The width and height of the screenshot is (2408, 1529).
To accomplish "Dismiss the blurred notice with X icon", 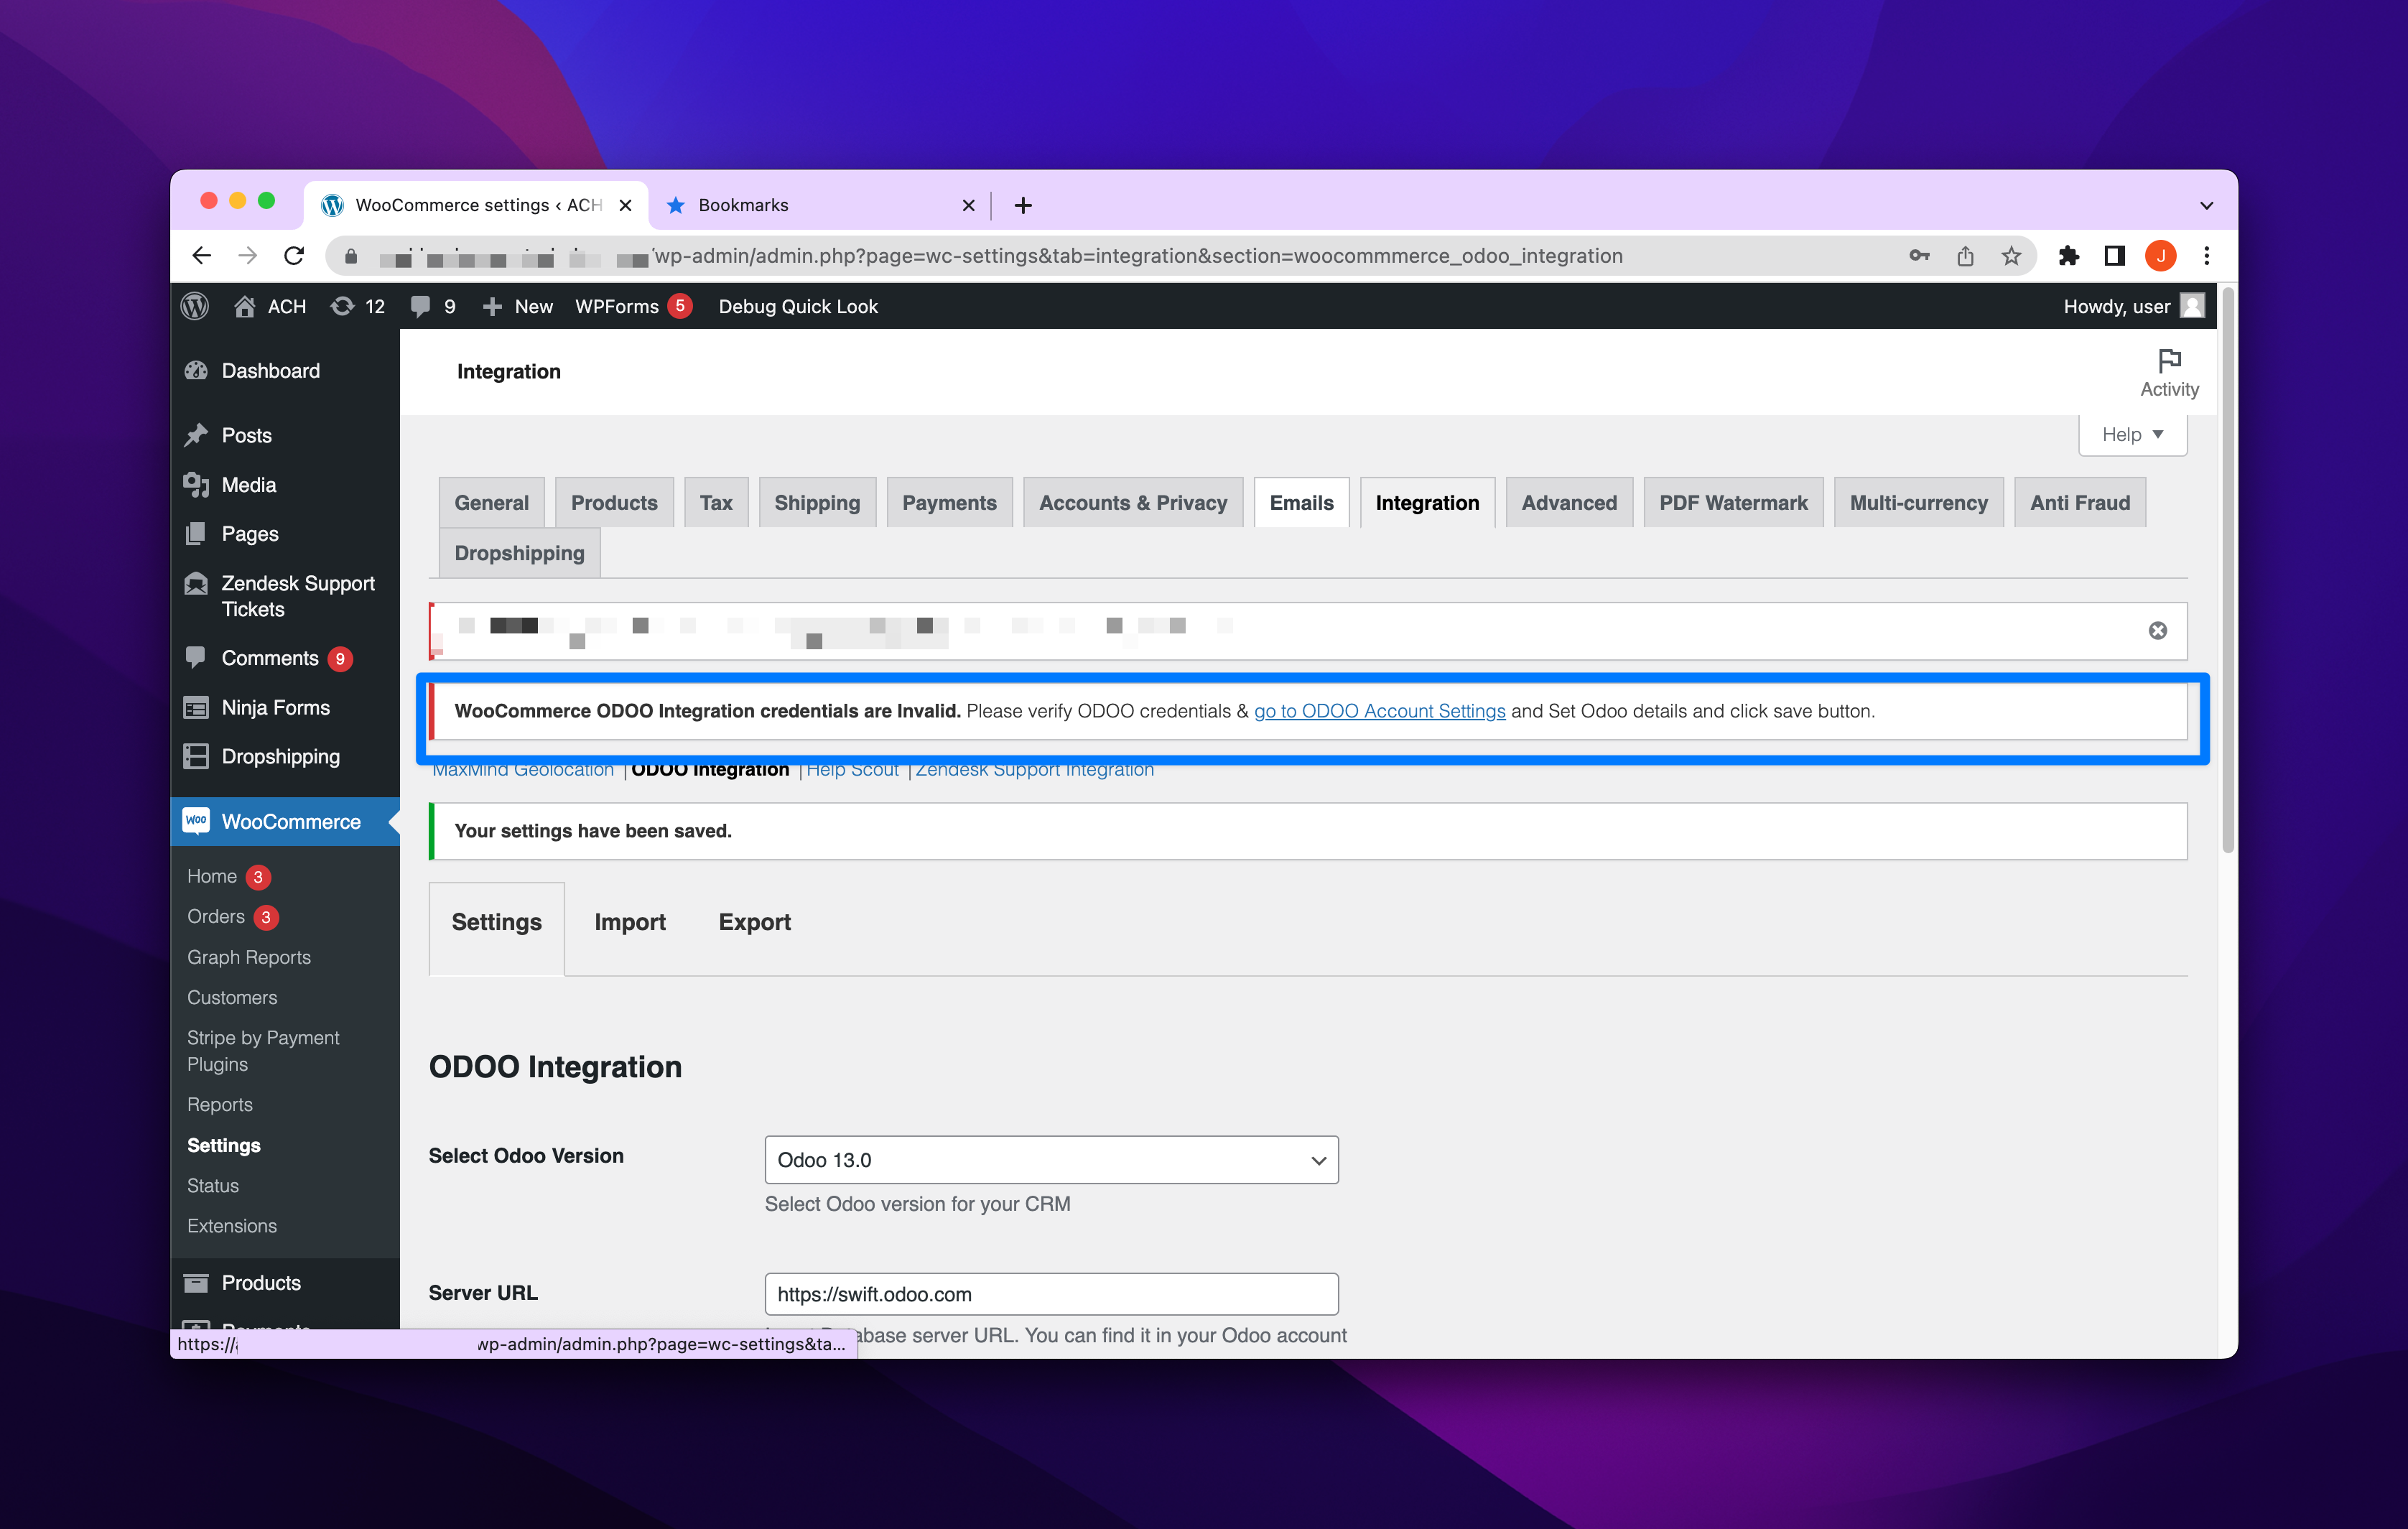I will 2157,630.
